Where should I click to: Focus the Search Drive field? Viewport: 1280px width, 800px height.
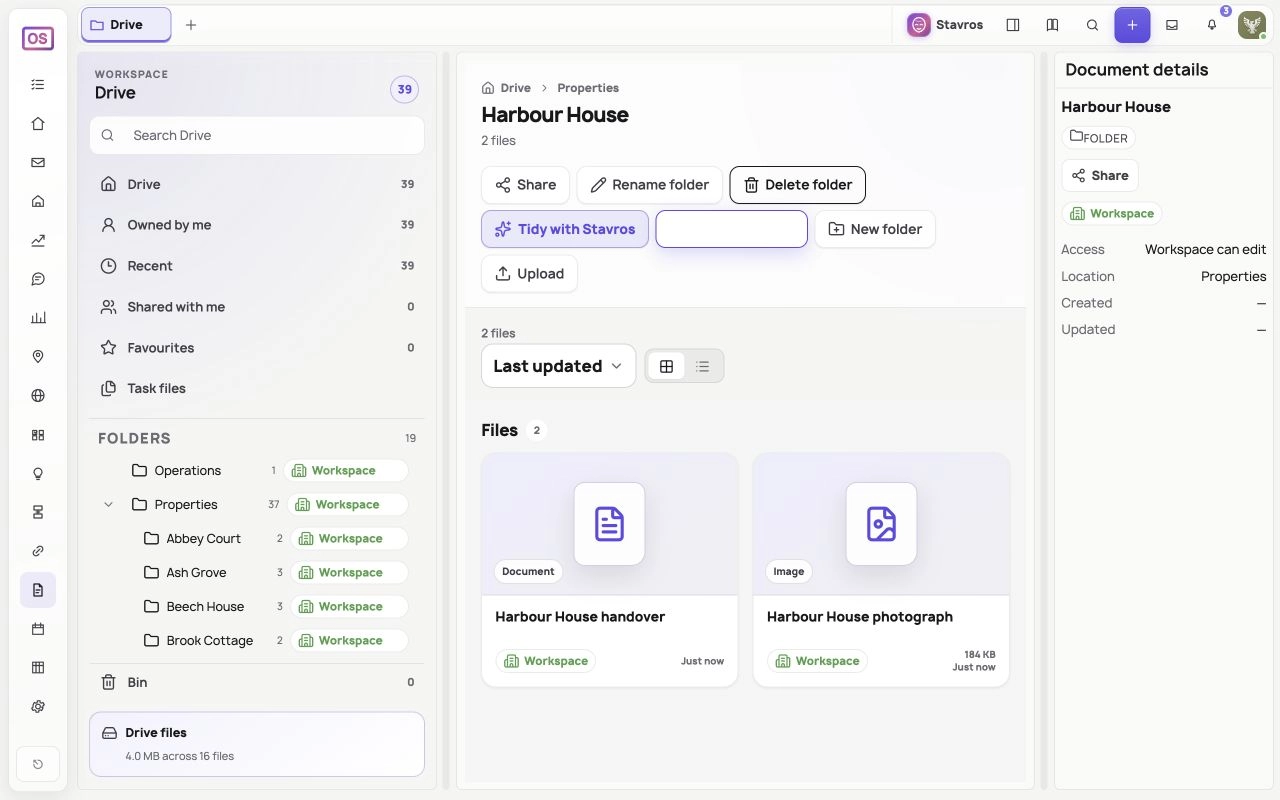click(257, 135)
